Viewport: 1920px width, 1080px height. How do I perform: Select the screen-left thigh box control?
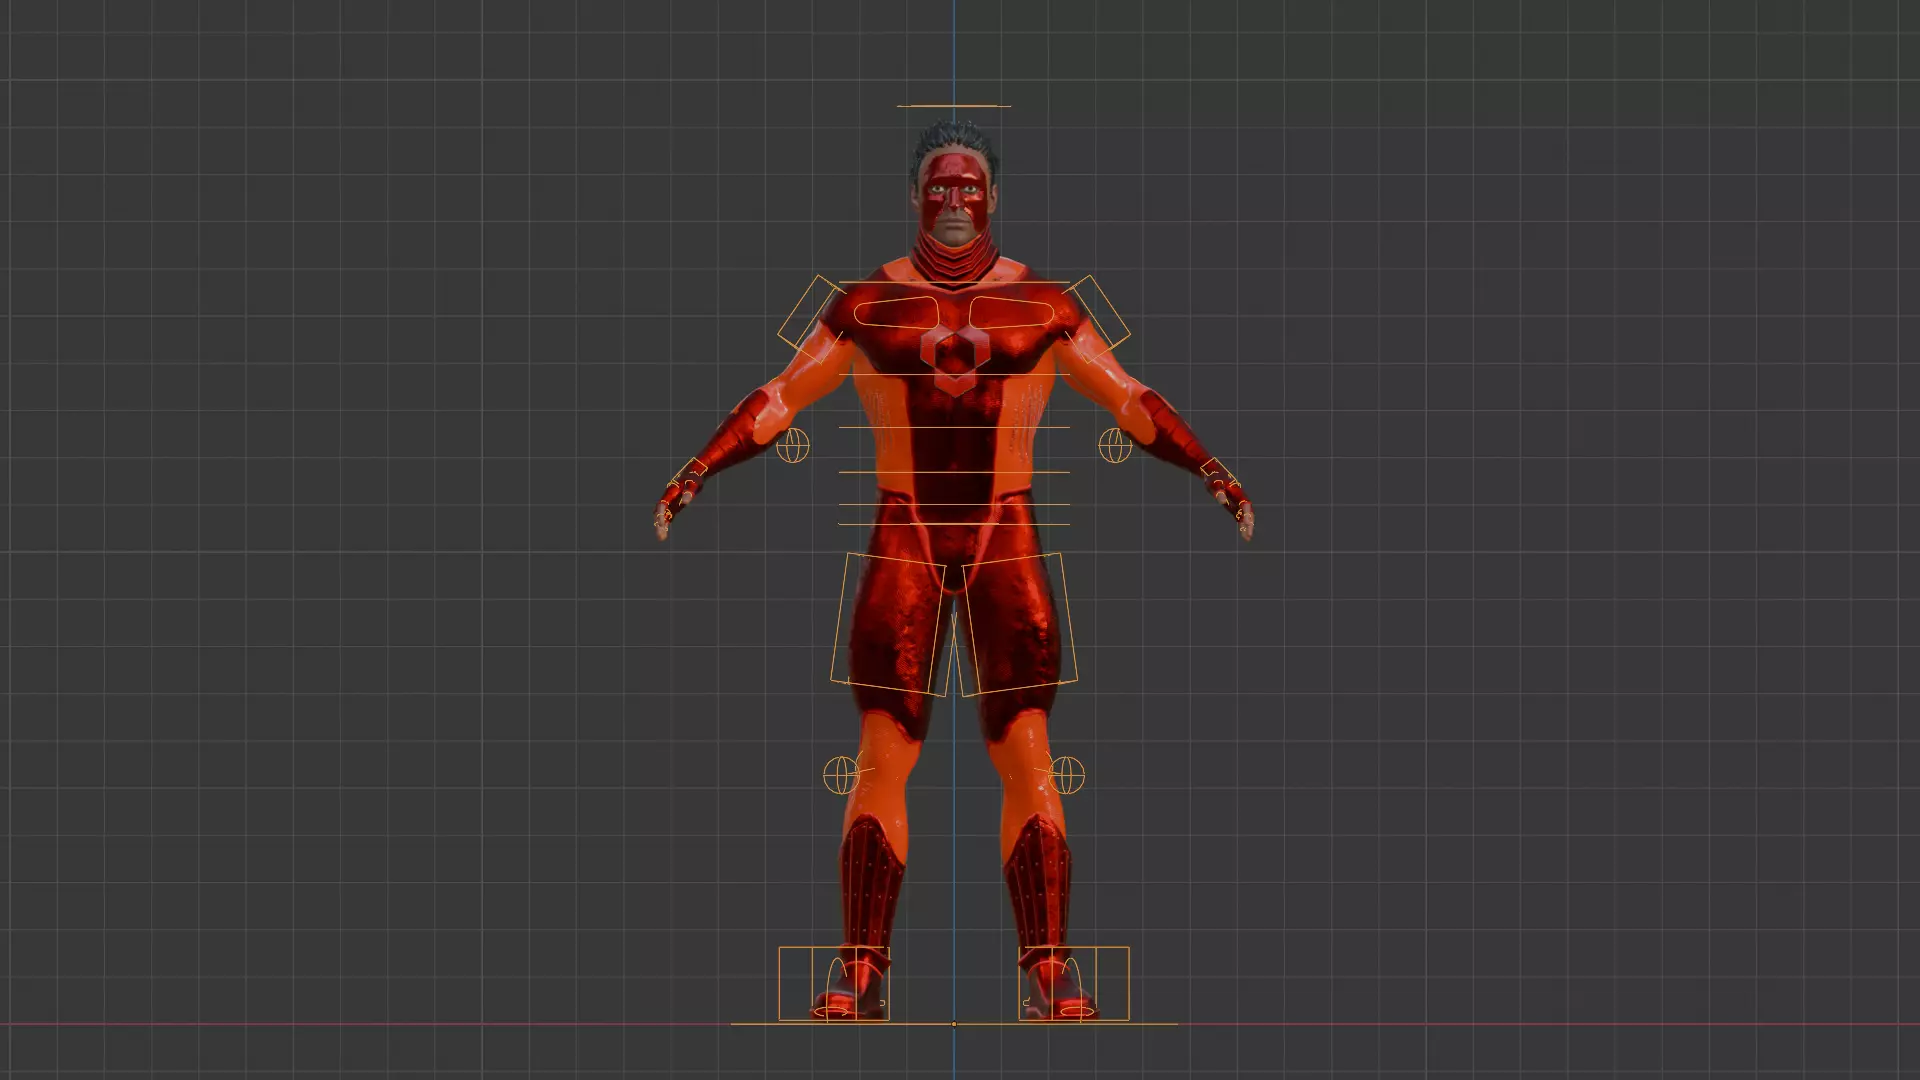(x=888, y=624)
